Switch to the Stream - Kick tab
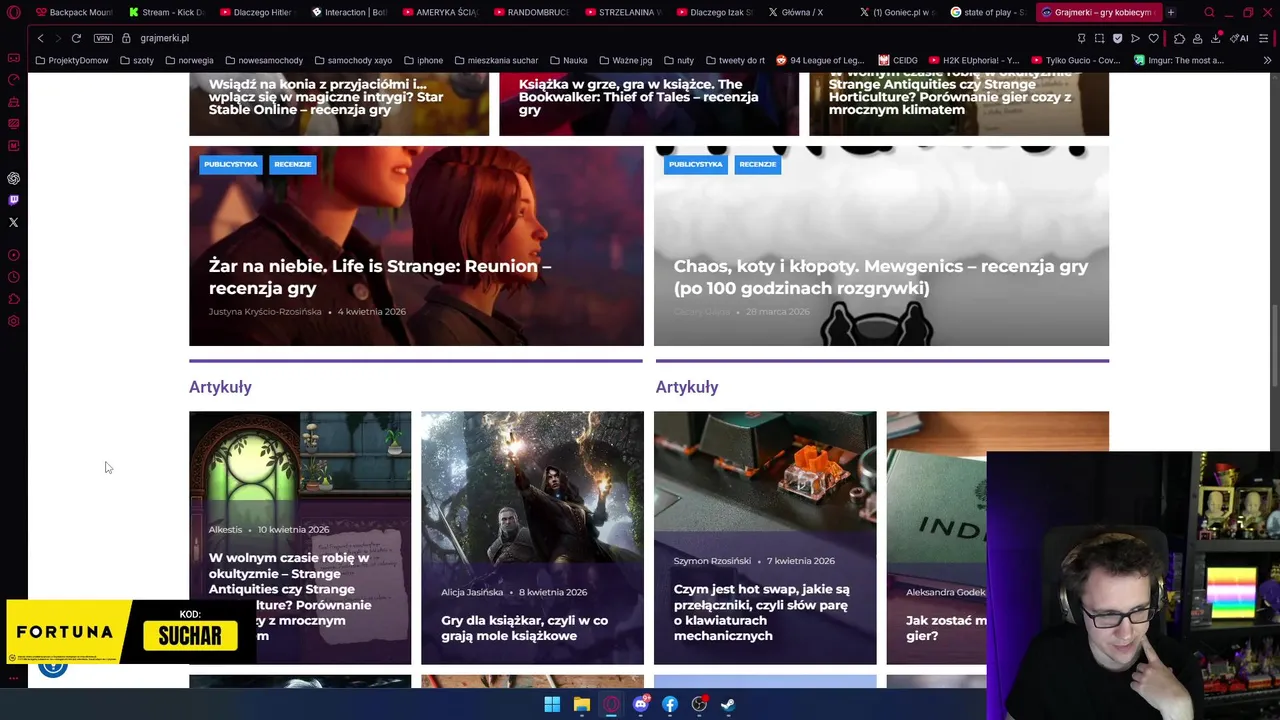The width and height of the screenshot is (1280, 720). point(166,12)
